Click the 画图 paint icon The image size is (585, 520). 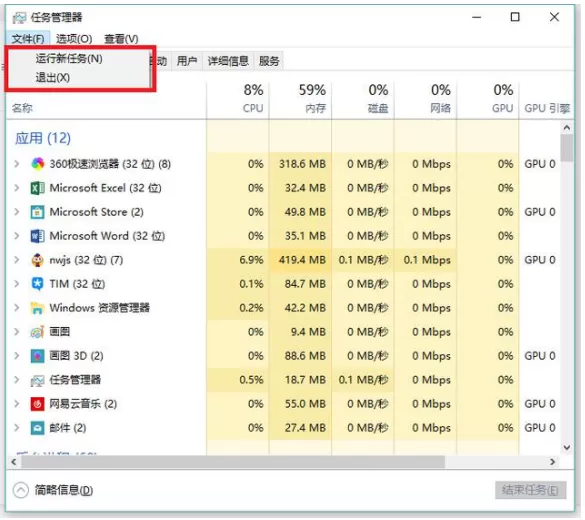point(37,332)
